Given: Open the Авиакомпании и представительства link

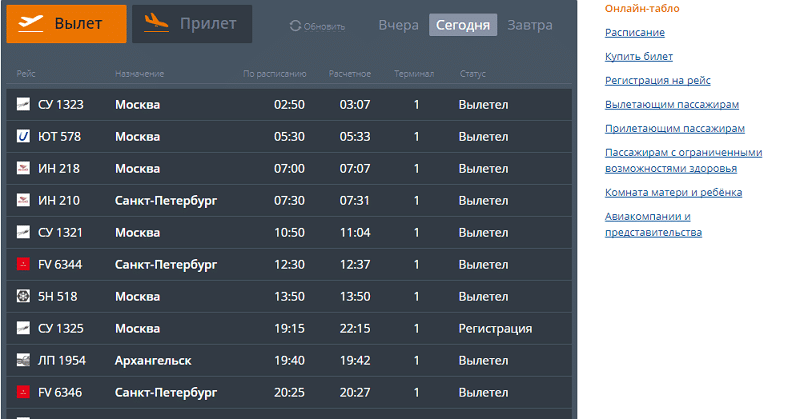Looking at the screenshot, I should 654,225.
